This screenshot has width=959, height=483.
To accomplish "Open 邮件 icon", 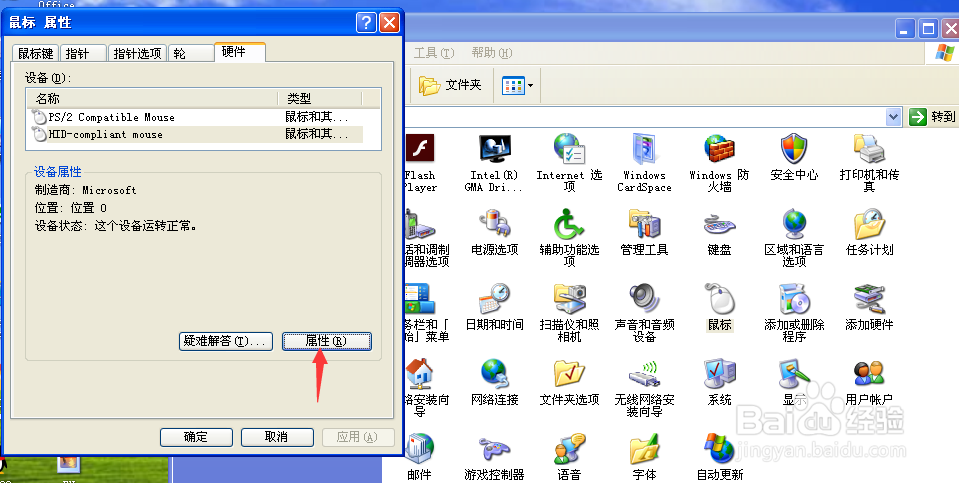I will (420, 449).
